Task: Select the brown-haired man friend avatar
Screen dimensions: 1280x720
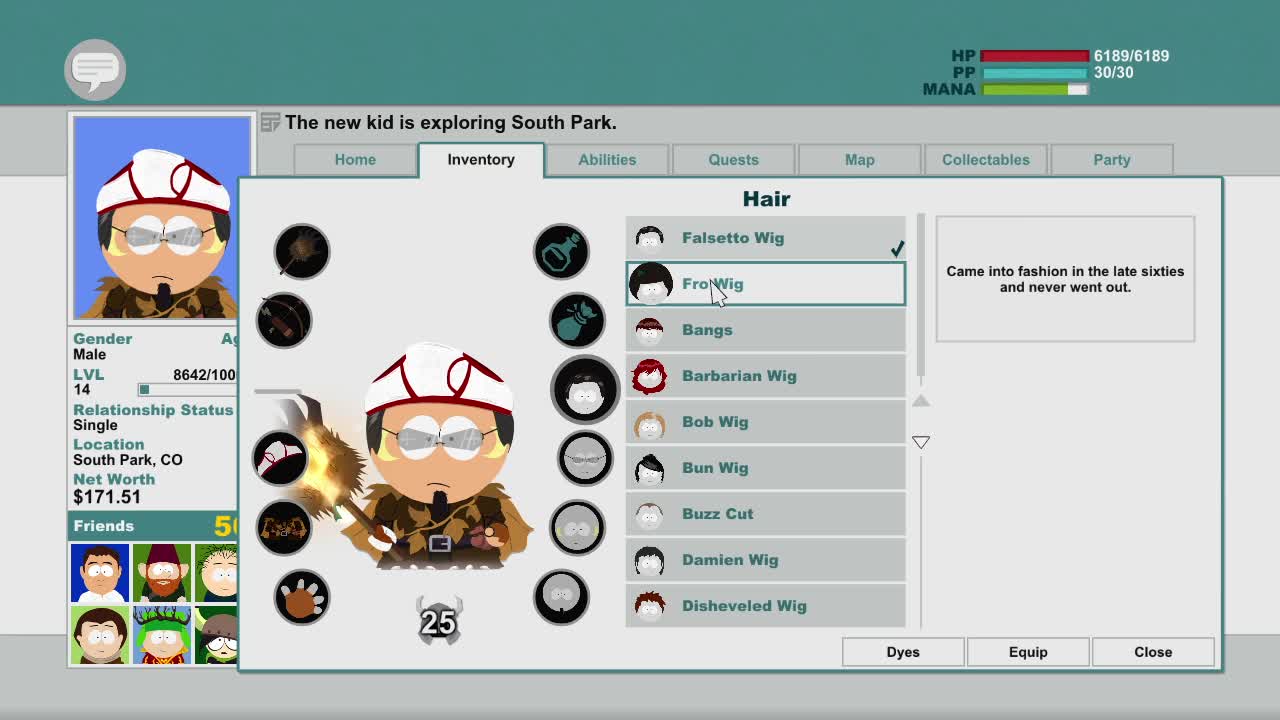Action: (99, 573)
